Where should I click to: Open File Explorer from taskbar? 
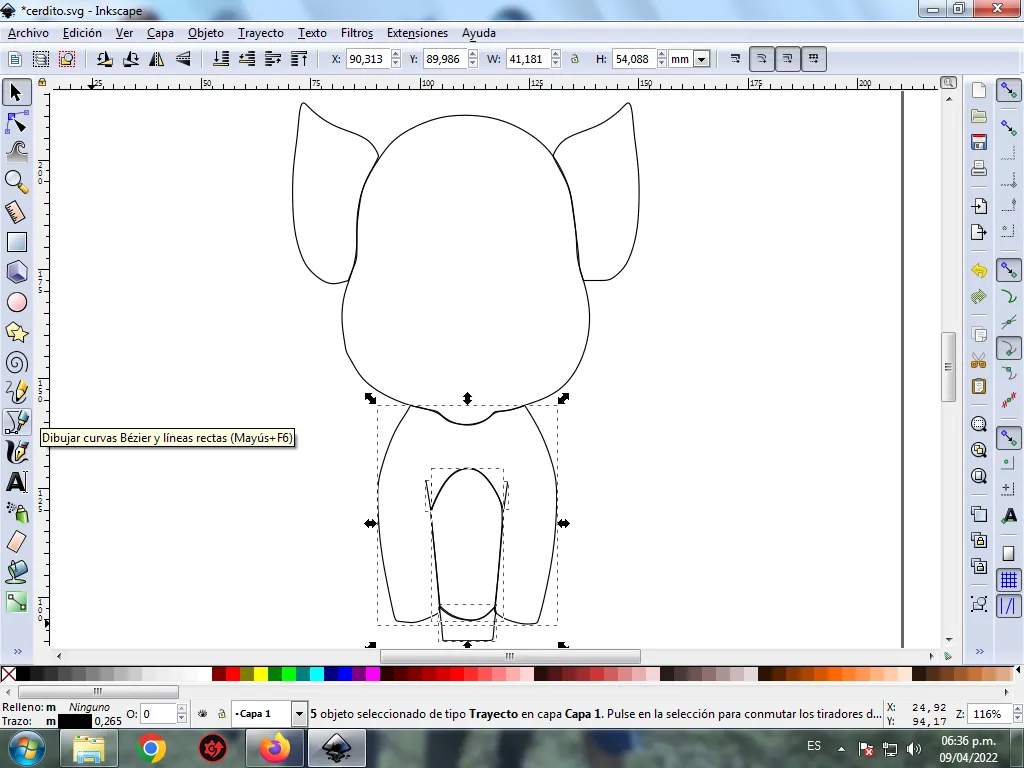coord(89,748)
